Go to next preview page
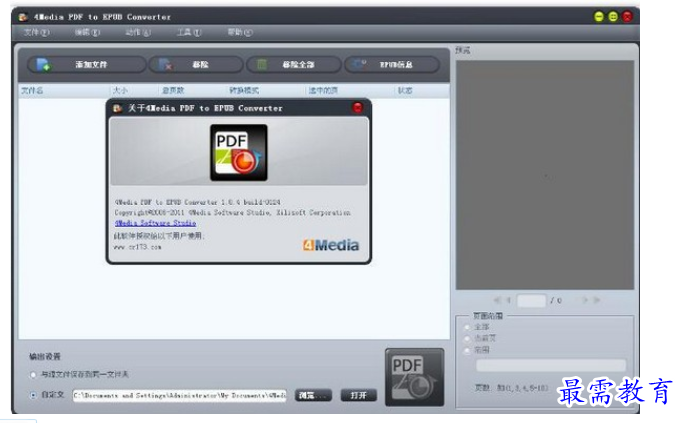This screenshot has width=681, height=423. click(585, 300)
